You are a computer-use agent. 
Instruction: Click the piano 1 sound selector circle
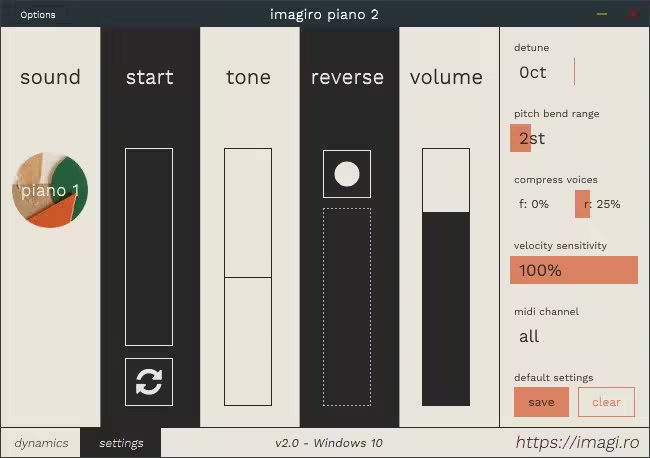(x=50, y=190)
